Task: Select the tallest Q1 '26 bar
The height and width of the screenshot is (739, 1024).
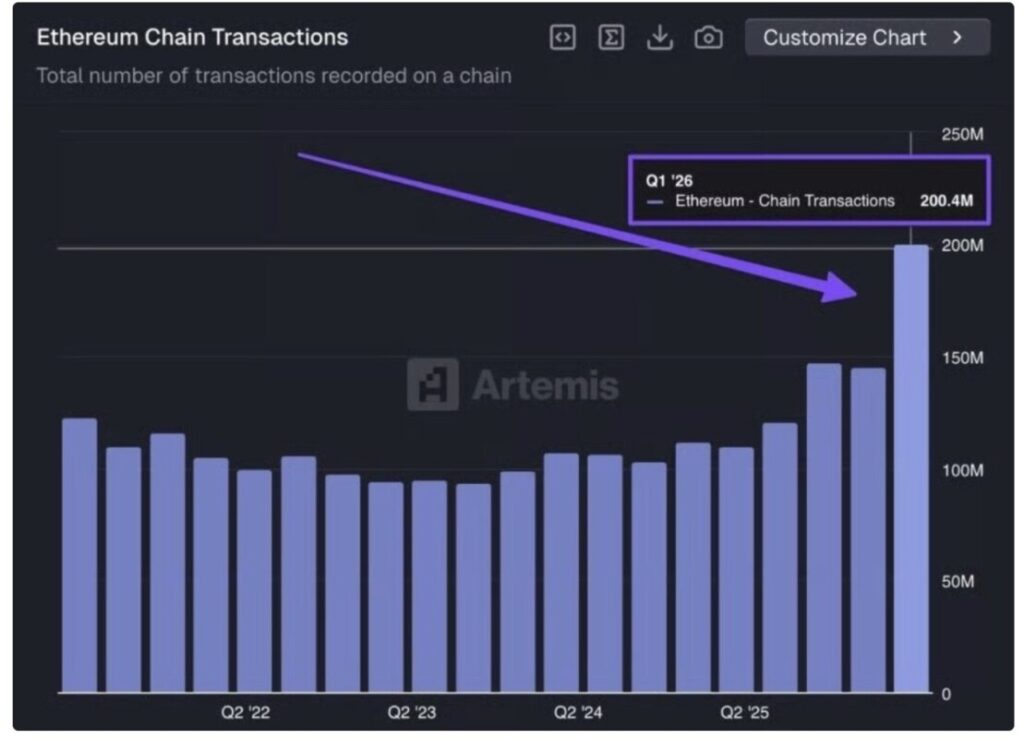Action: [x=911, y=468]
